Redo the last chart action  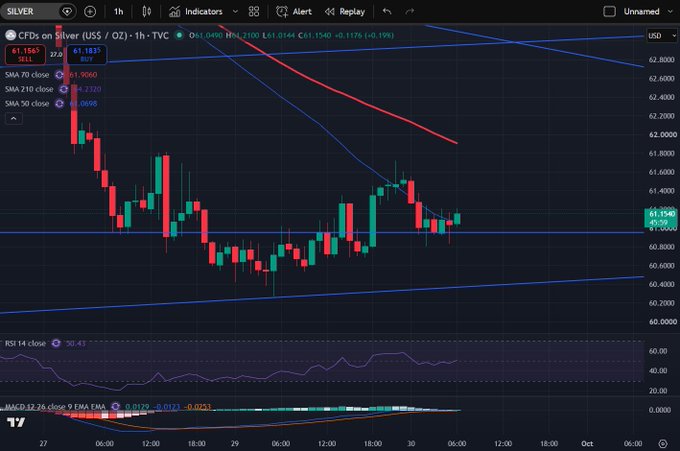click(x=409, y=12)
